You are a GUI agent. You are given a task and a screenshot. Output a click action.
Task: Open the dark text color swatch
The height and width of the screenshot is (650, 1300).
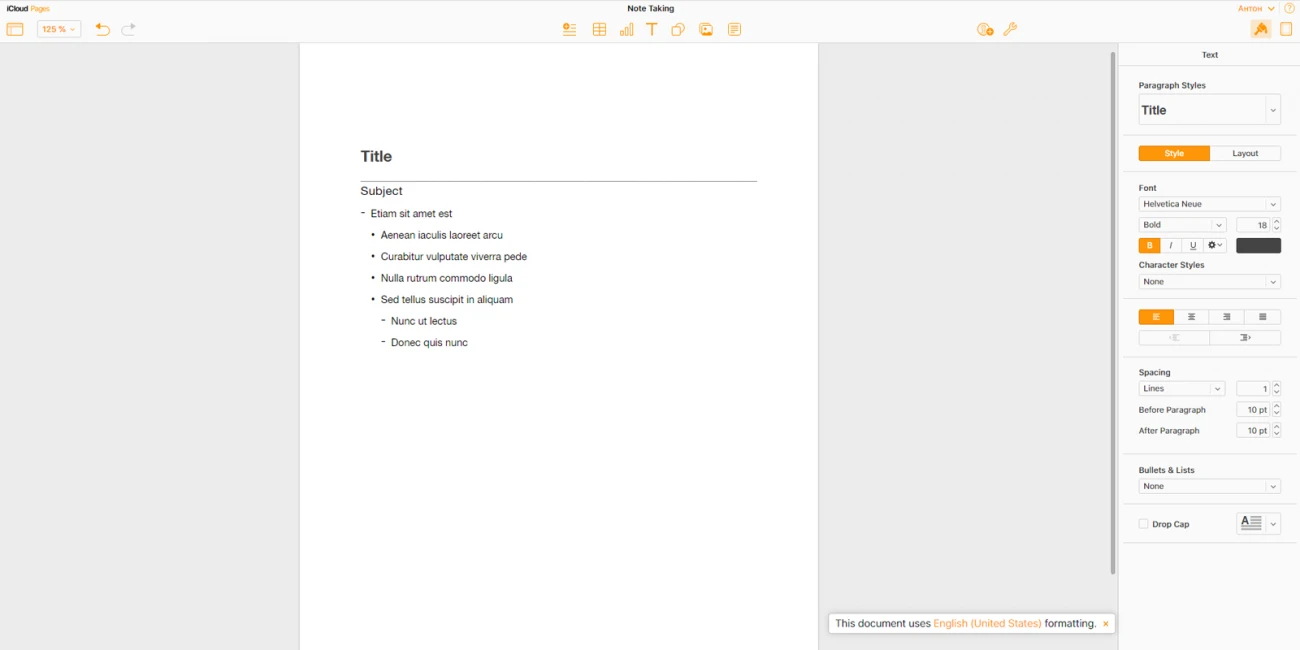click(1258, 246)
